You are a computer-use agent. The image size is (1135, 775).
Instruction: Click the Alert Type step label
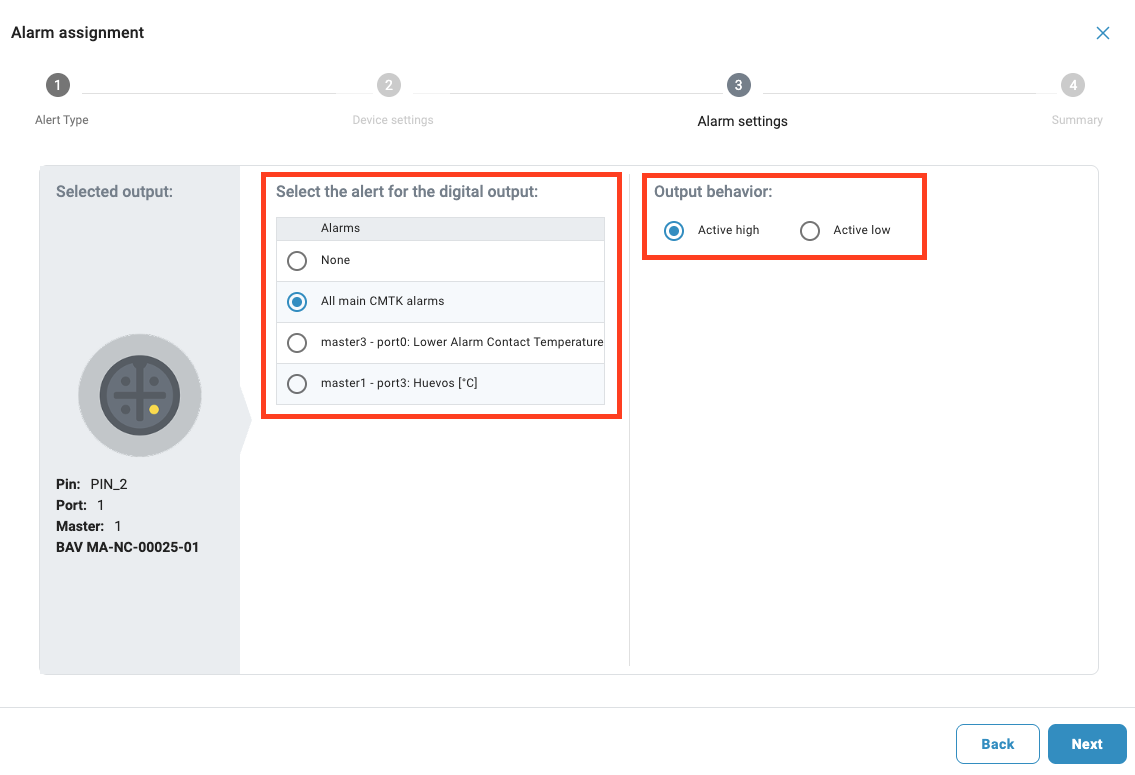point(62,120)
